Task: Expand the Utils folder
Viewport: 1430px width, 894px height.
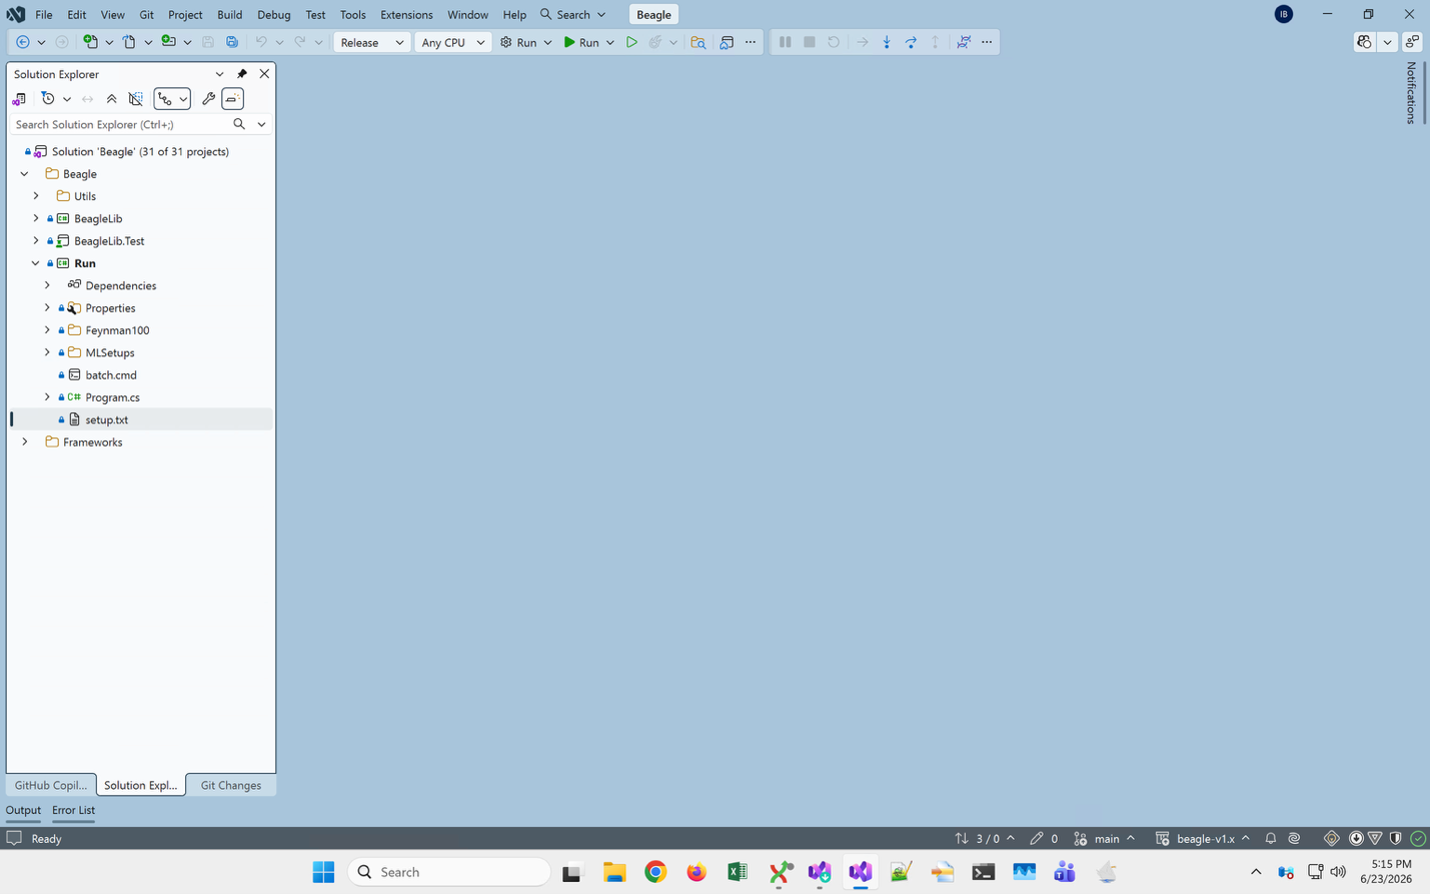Action: [36, 196]
